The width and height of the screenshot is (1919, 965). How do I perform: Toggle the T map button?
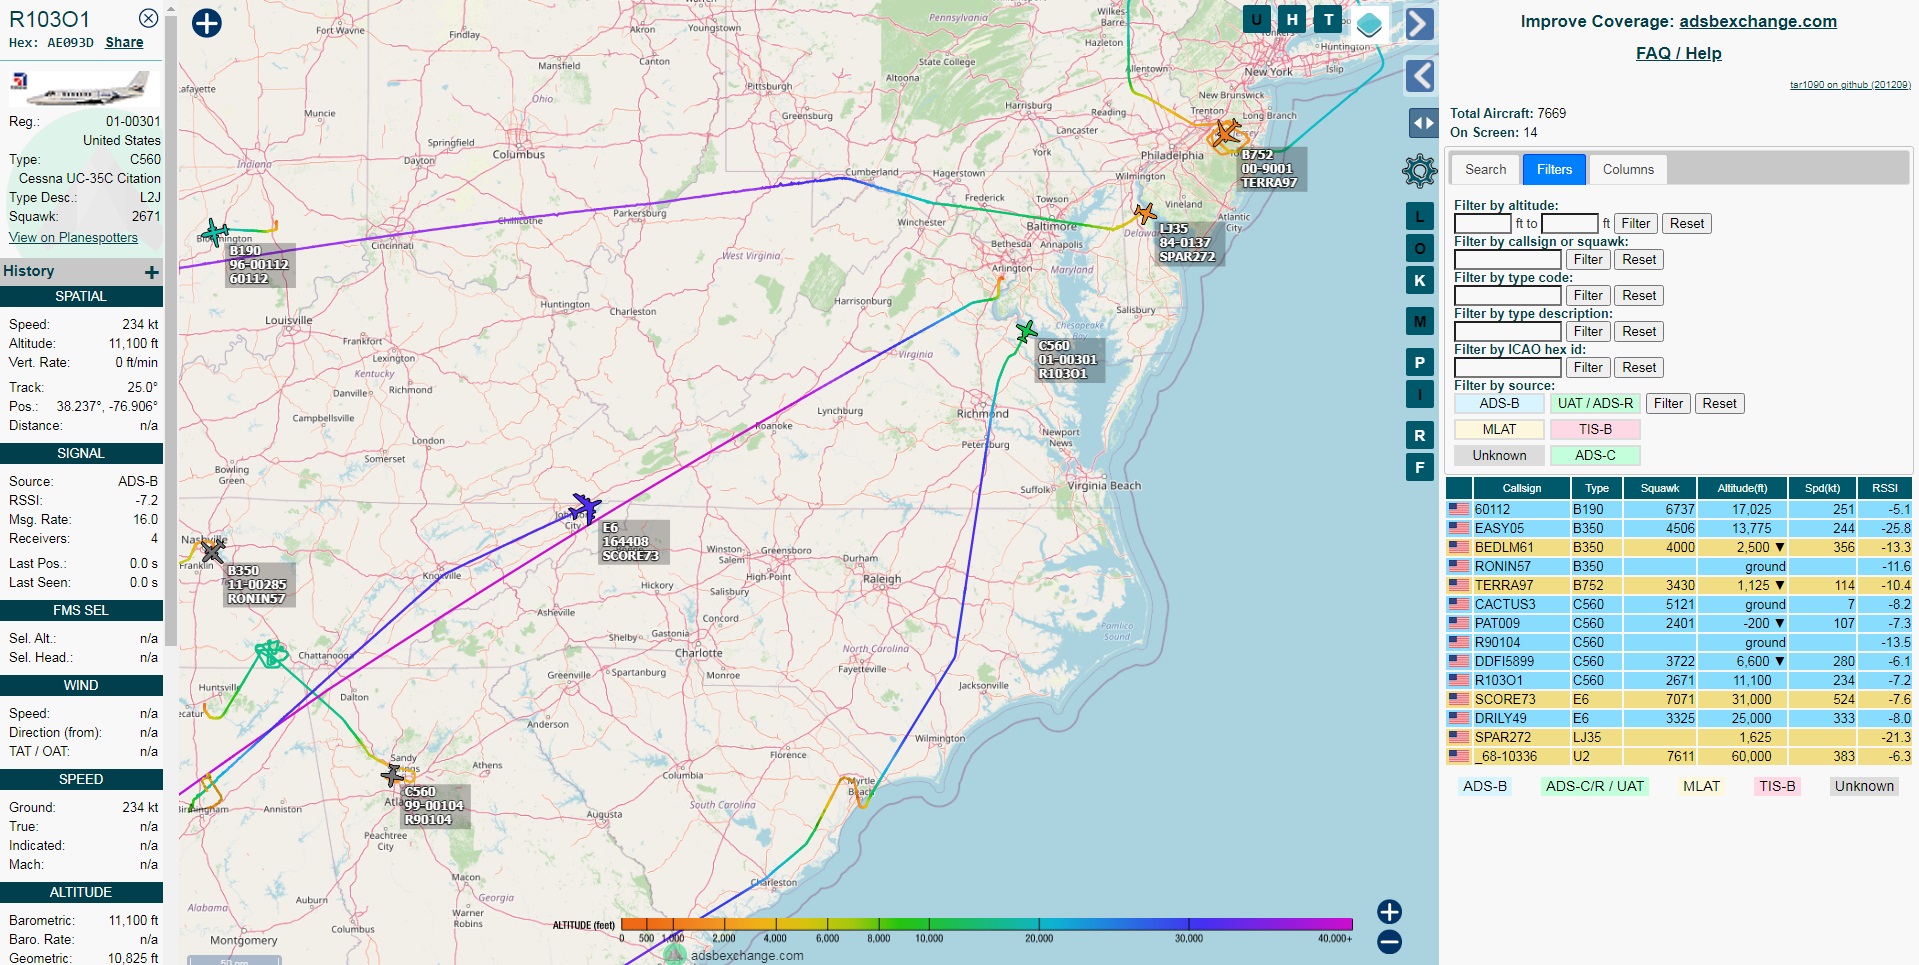point(1328,19)
